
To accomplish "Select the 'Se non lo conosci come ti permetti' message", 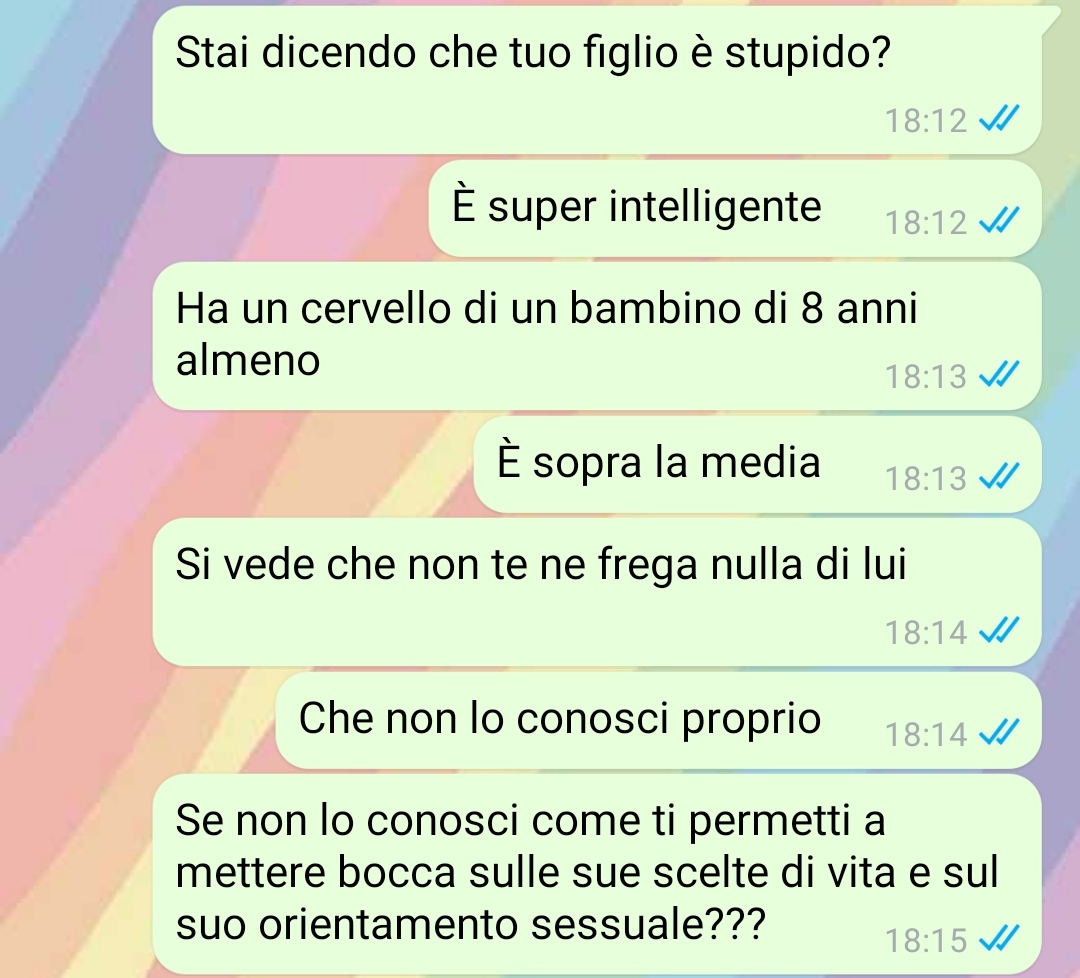I will (x=596, y=873).
